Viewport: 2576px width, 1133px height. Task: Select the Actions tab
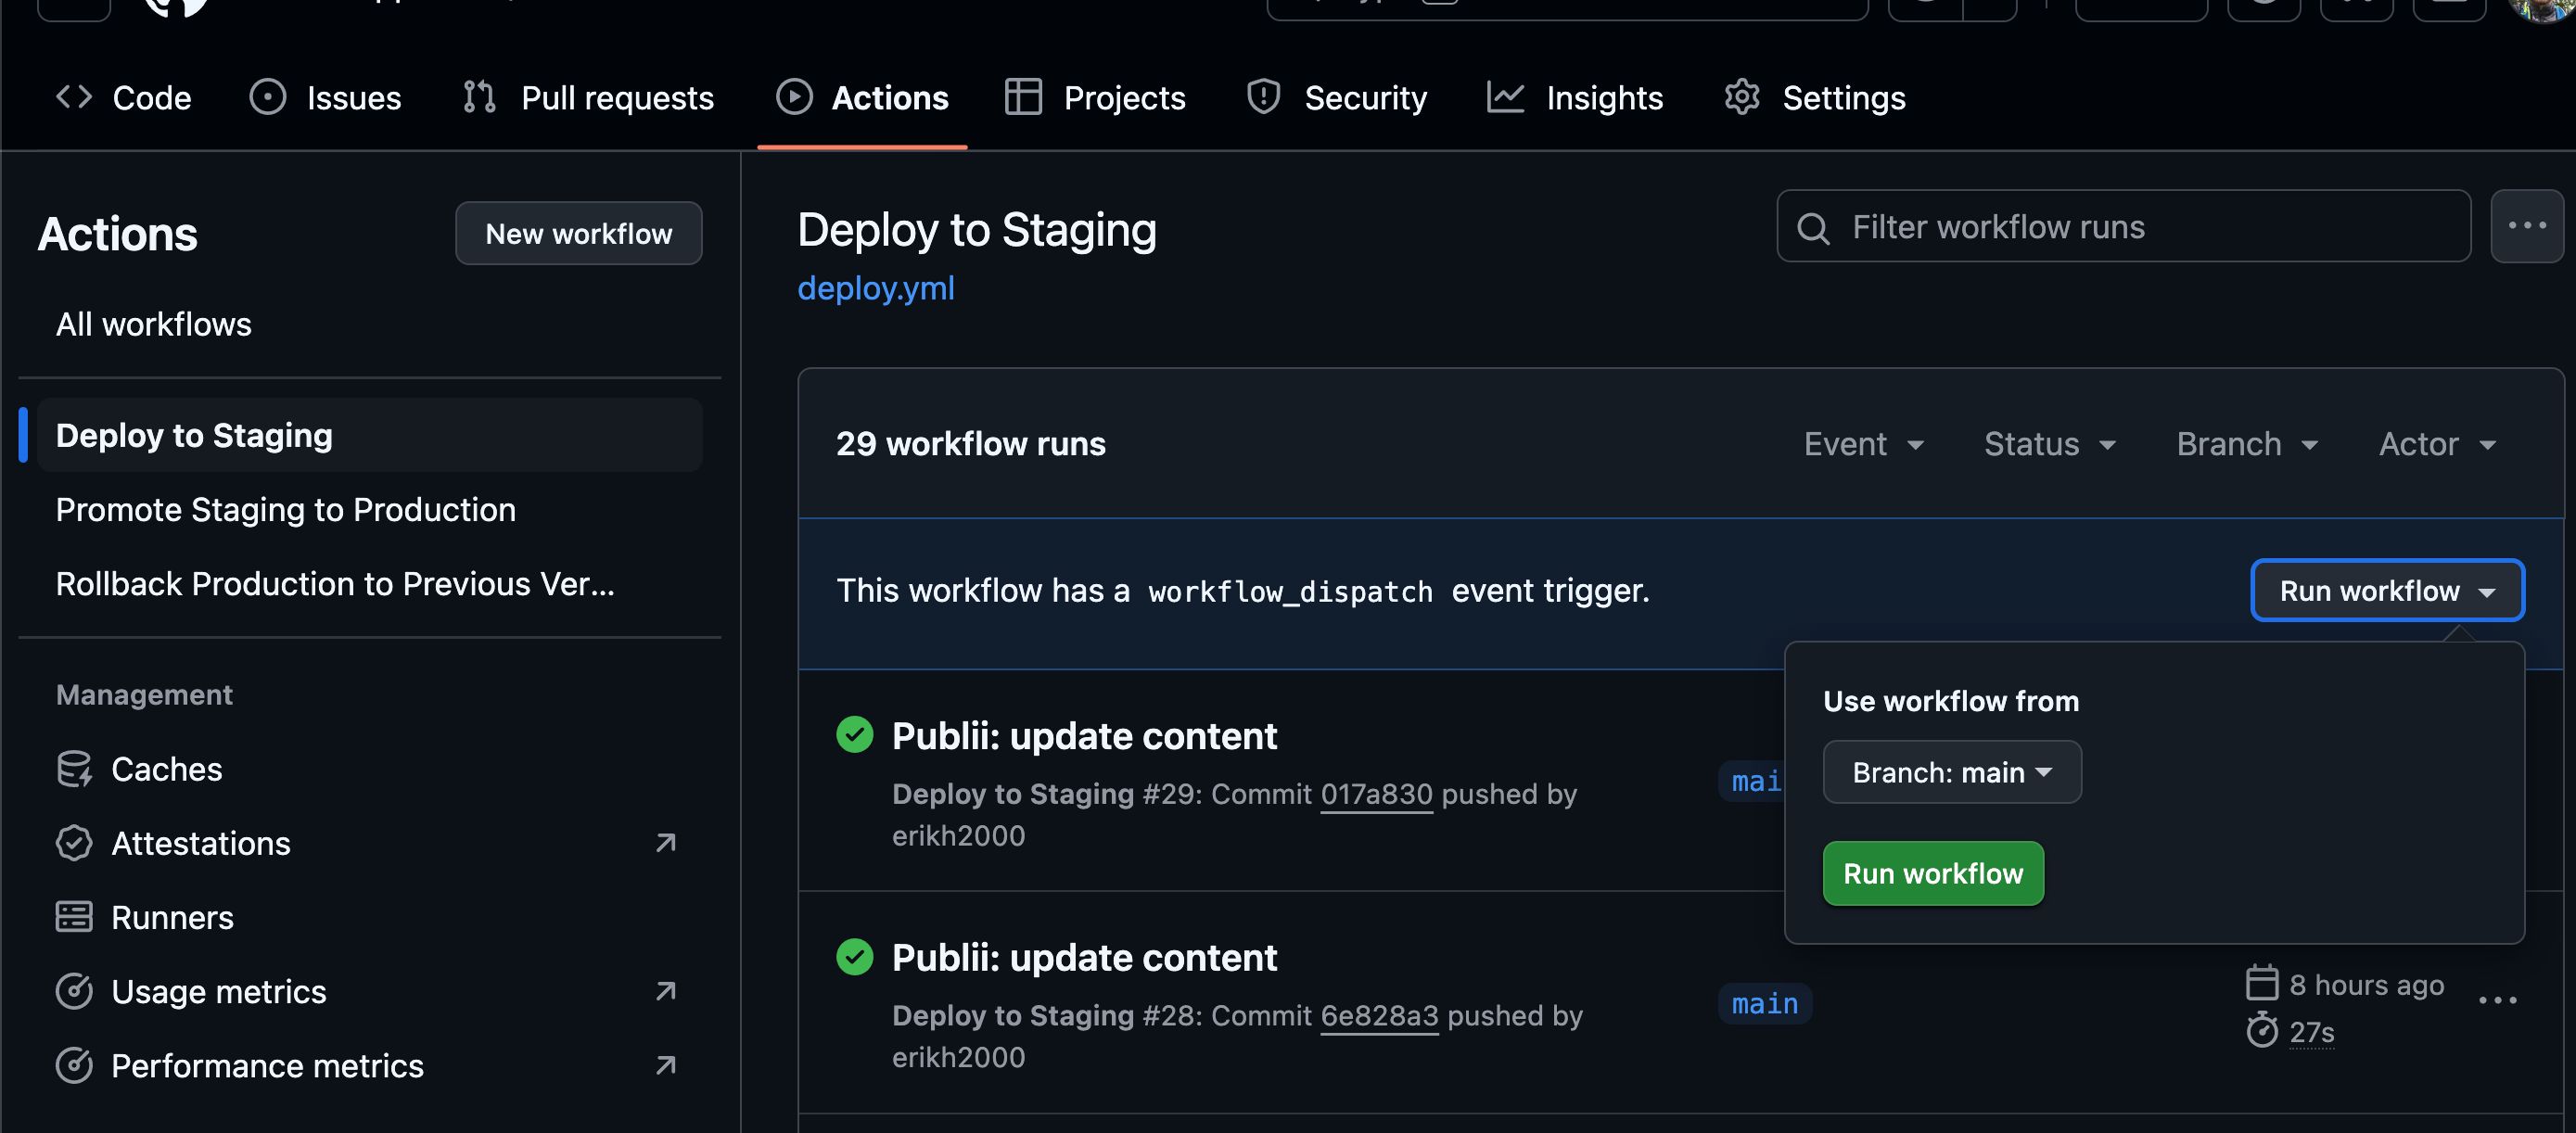coord(862,98)
